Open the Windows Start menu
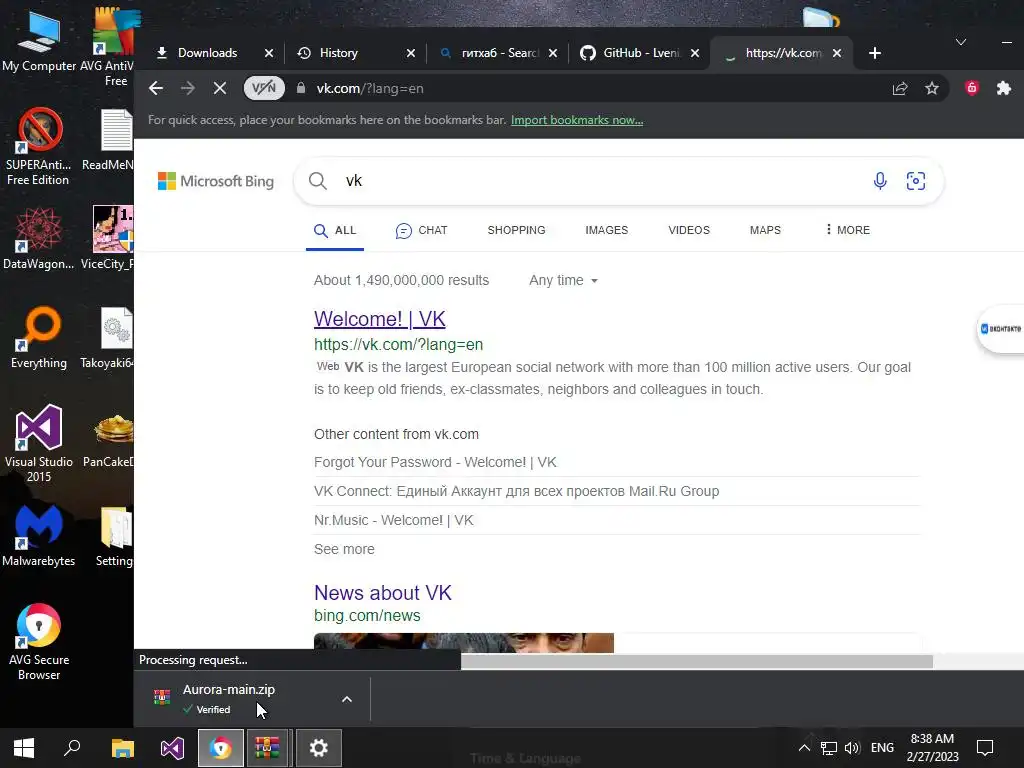This screenshot has width=1024, height=768. (x=24, y=748)
